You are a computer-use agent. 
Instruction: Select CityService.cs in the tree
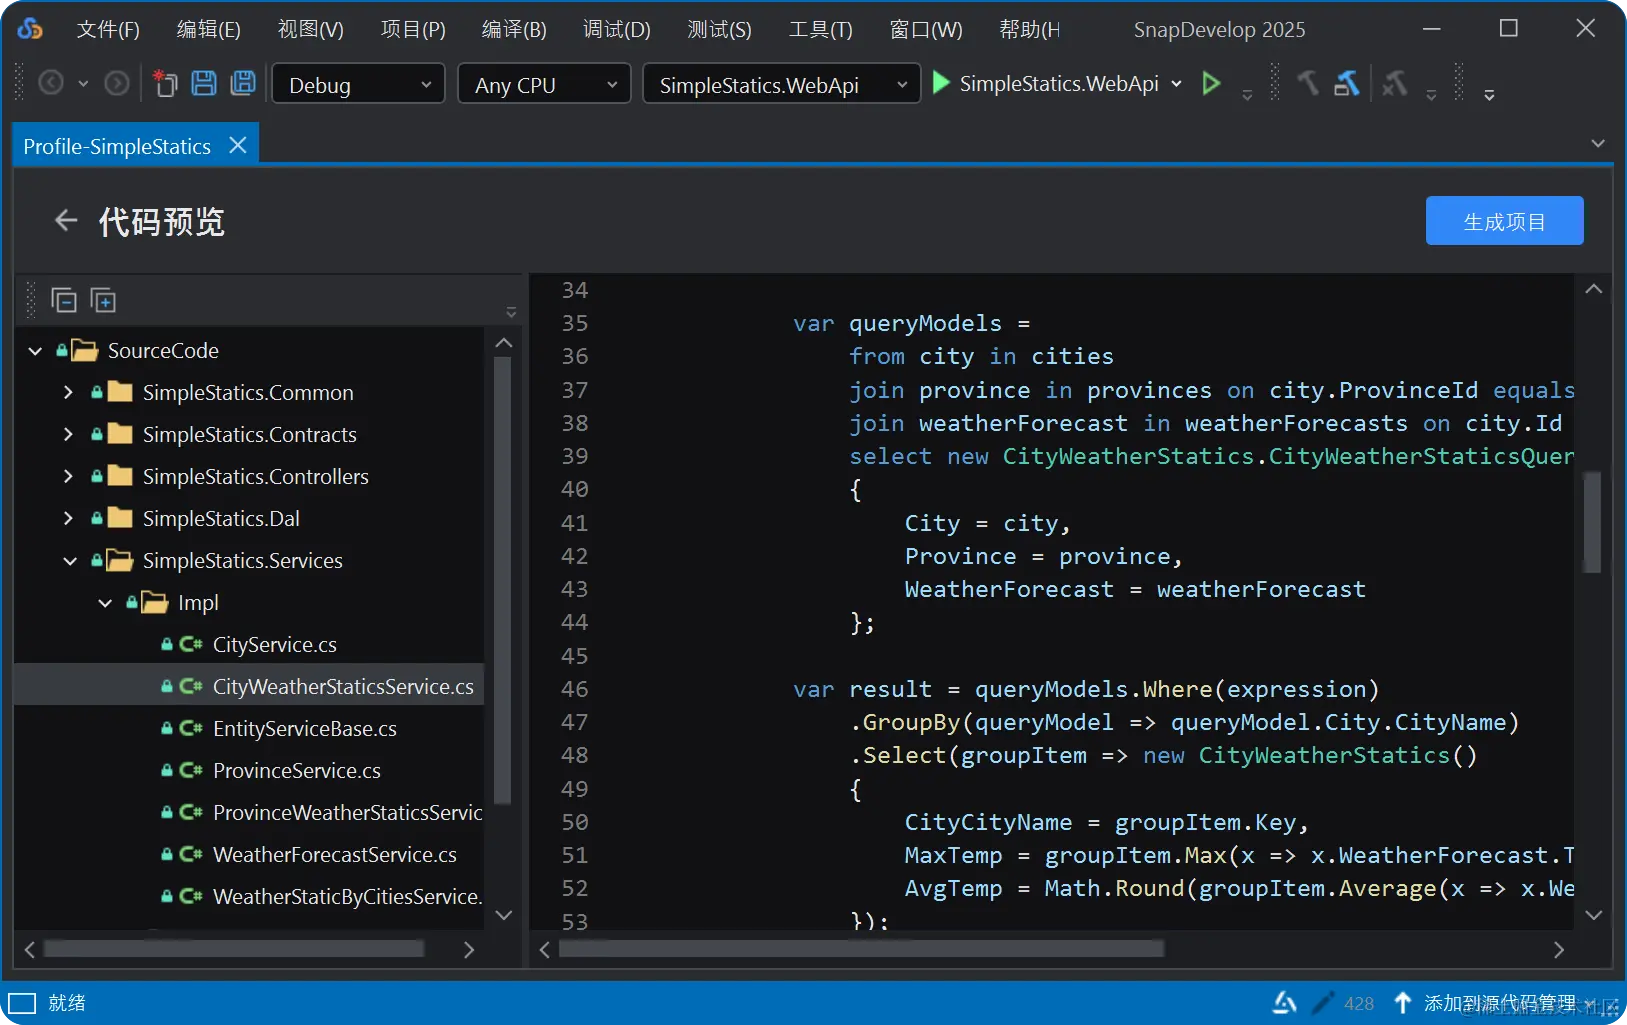pos(274,645)
